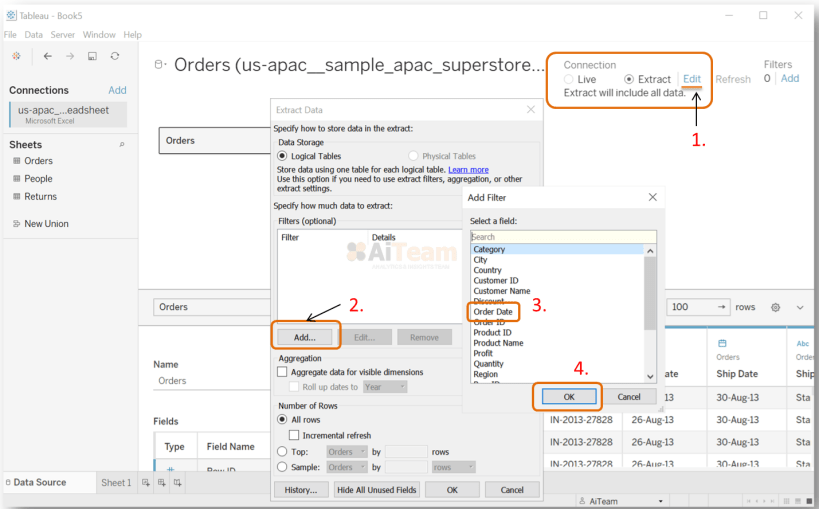Open Sample Orders table dropdown
The height and width of the screenshot is (509, 819).
coord(347,467)
